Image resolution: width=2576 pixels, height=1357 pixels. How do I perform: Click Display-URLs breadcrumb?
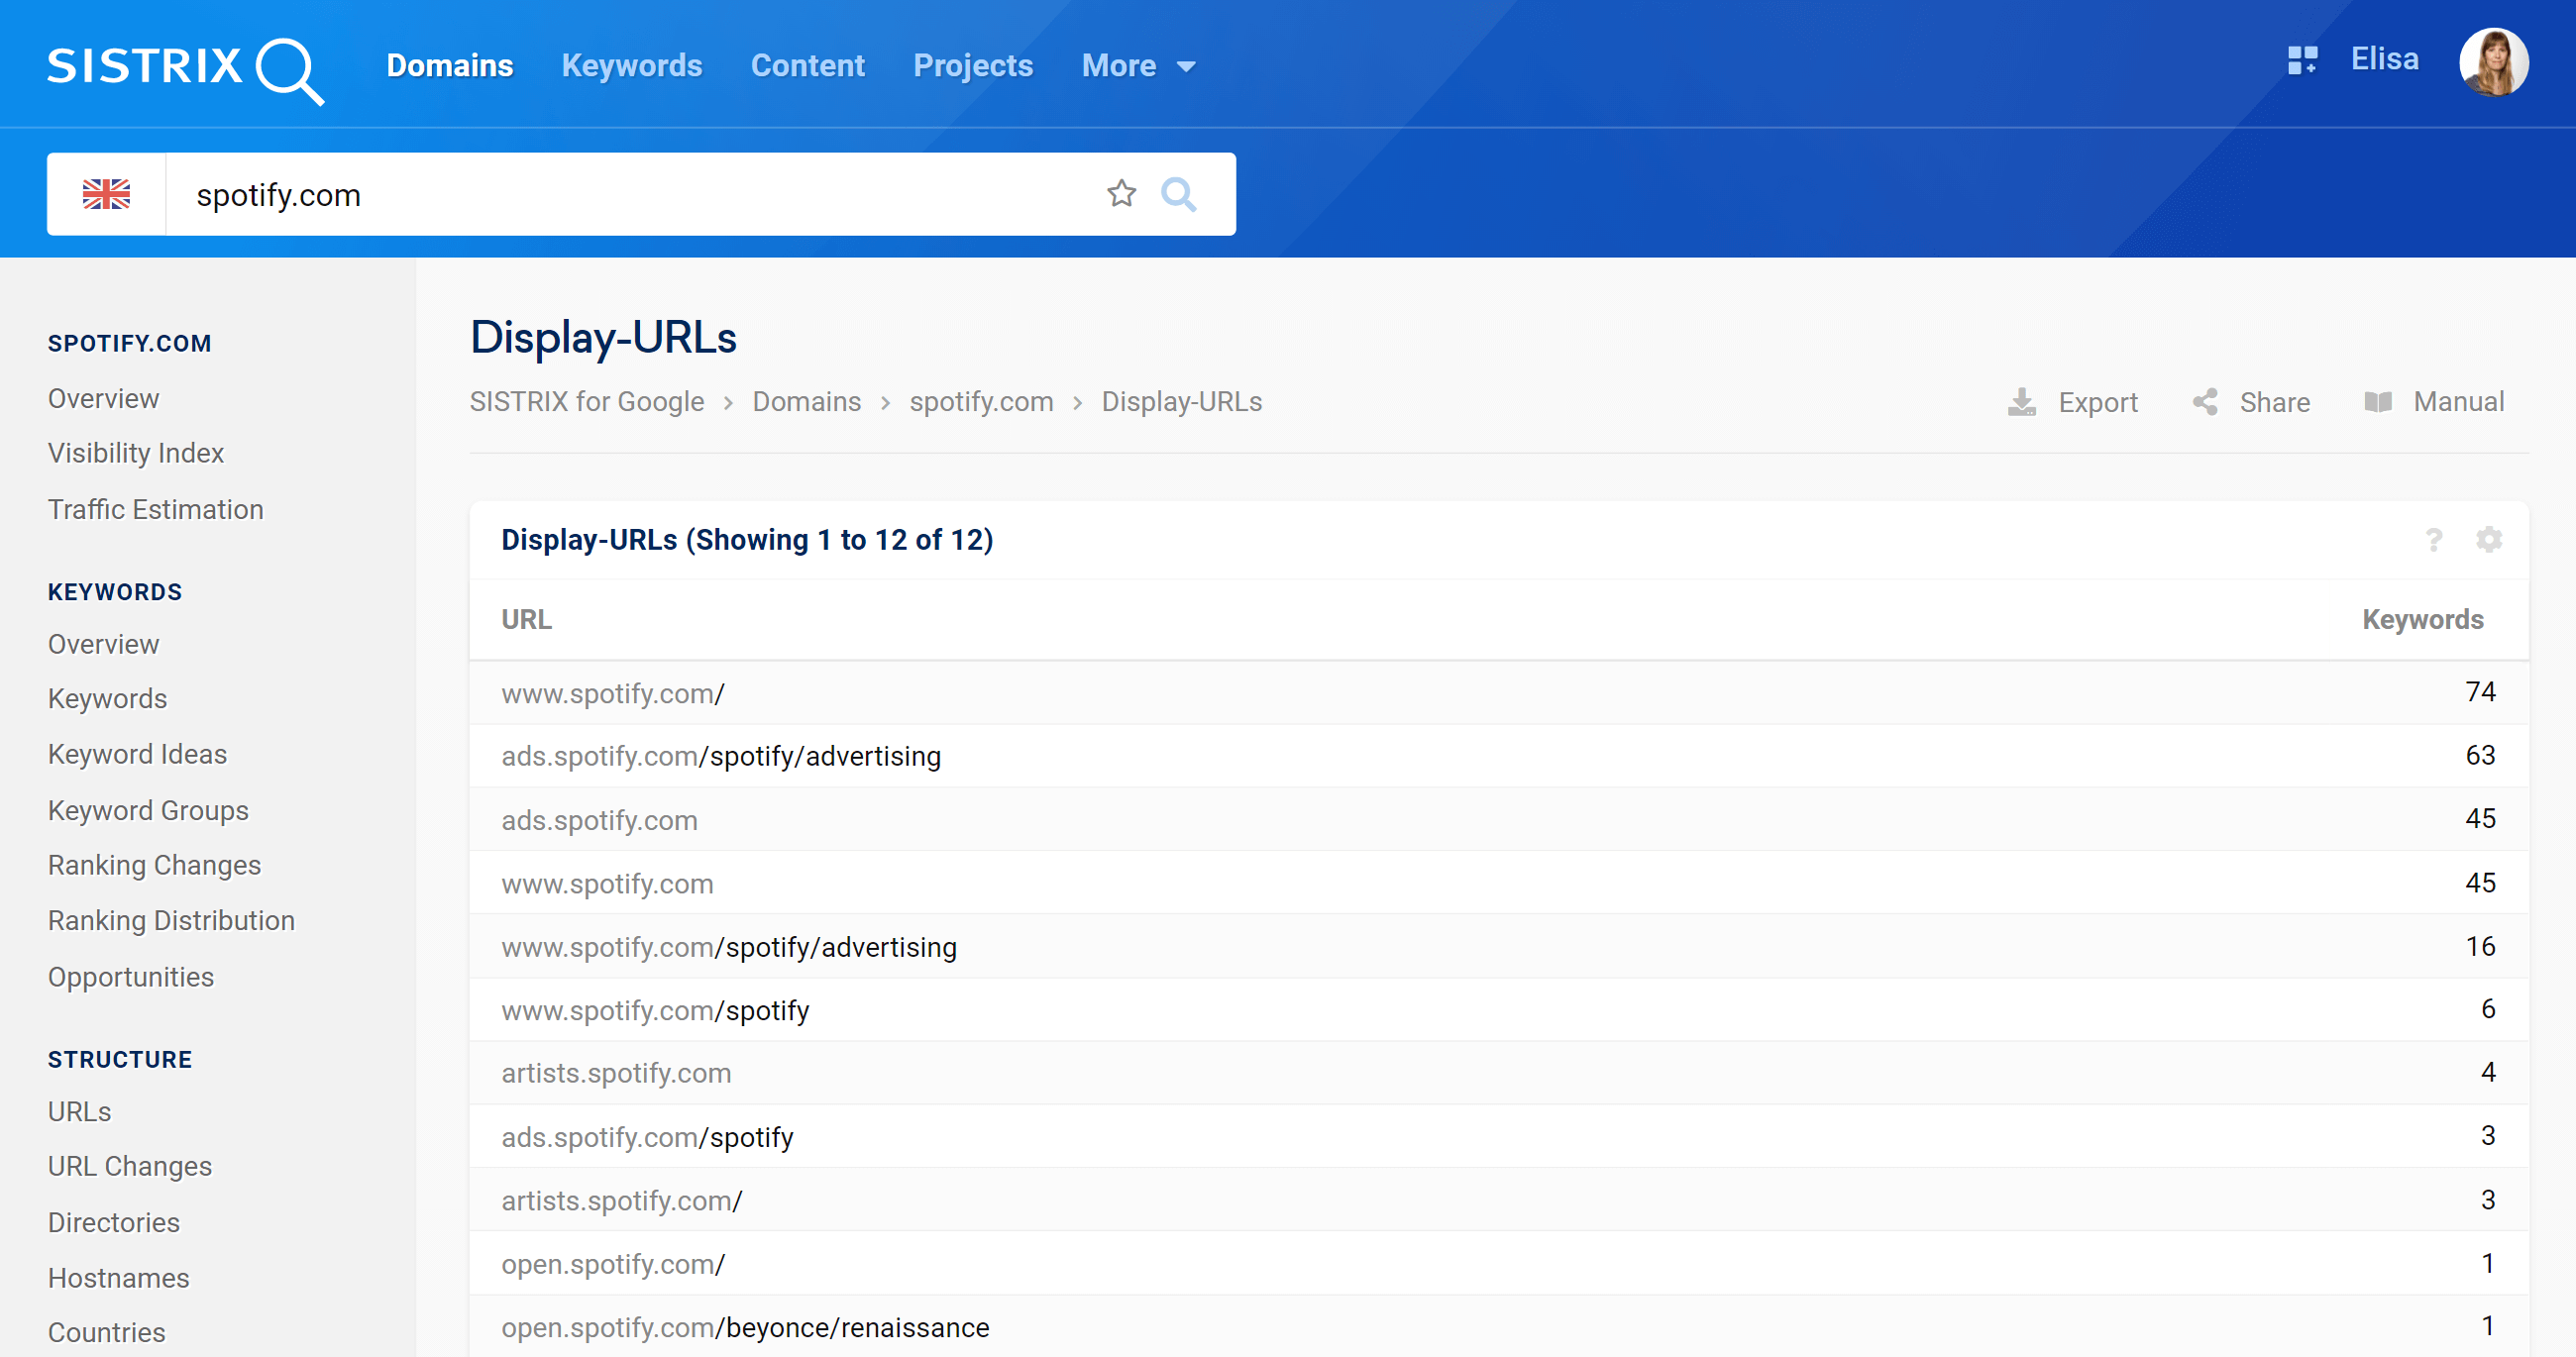click(1181, 402)
